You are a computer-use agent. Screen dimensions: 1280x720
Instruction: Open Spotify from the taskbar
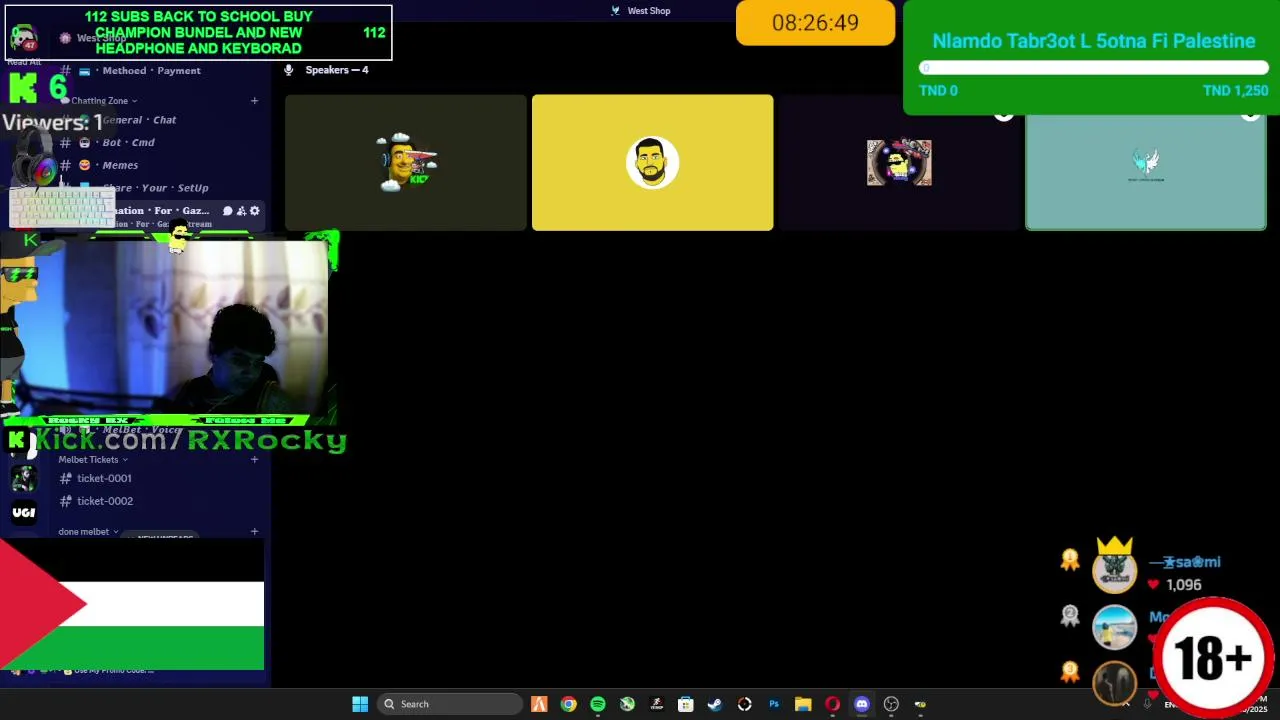[x=598, y=704]
